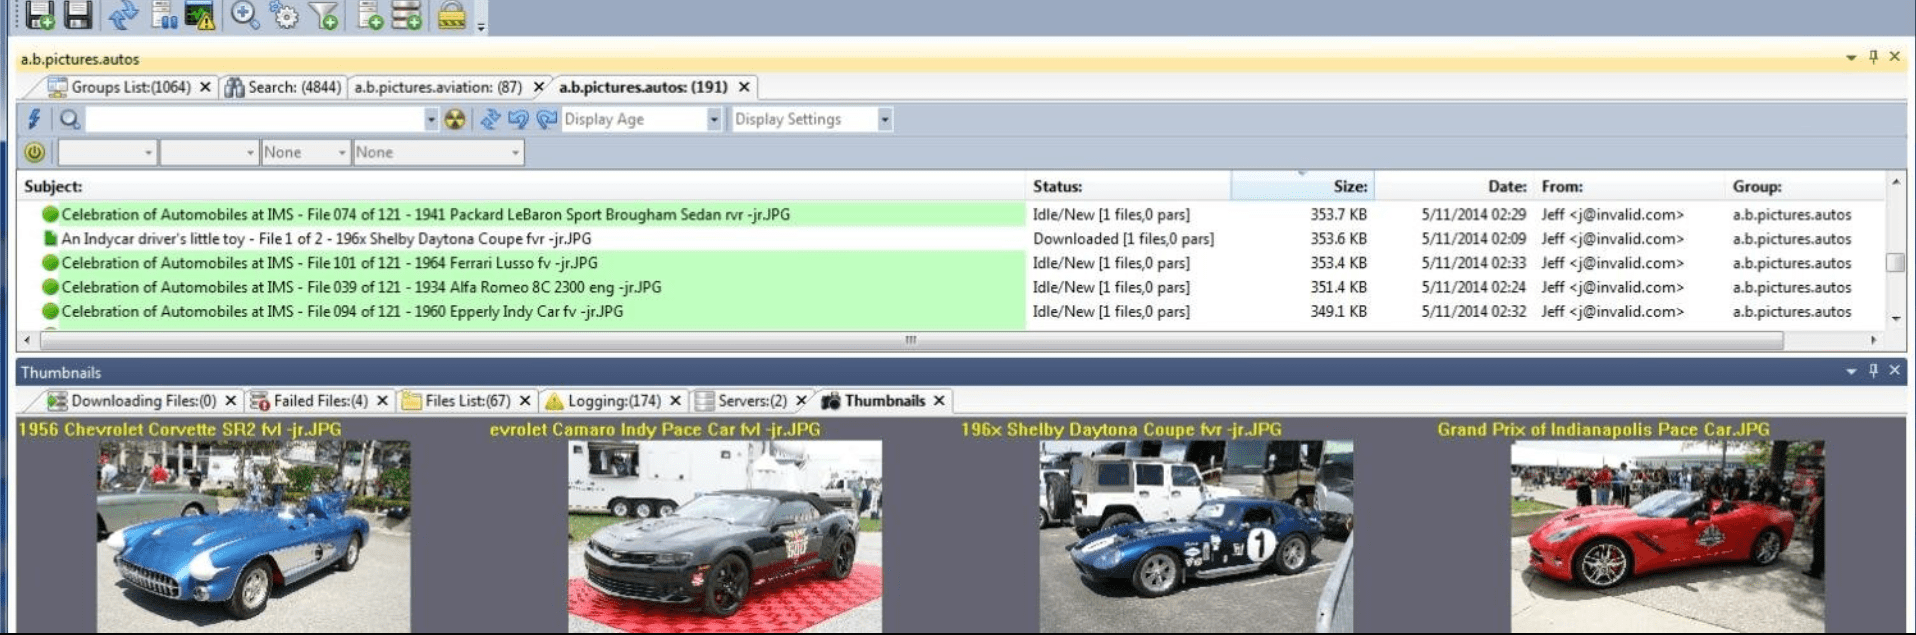Click the magnifying glass search icon
The width and height of the screenshot is (1916, 635).
pos(69,119)
